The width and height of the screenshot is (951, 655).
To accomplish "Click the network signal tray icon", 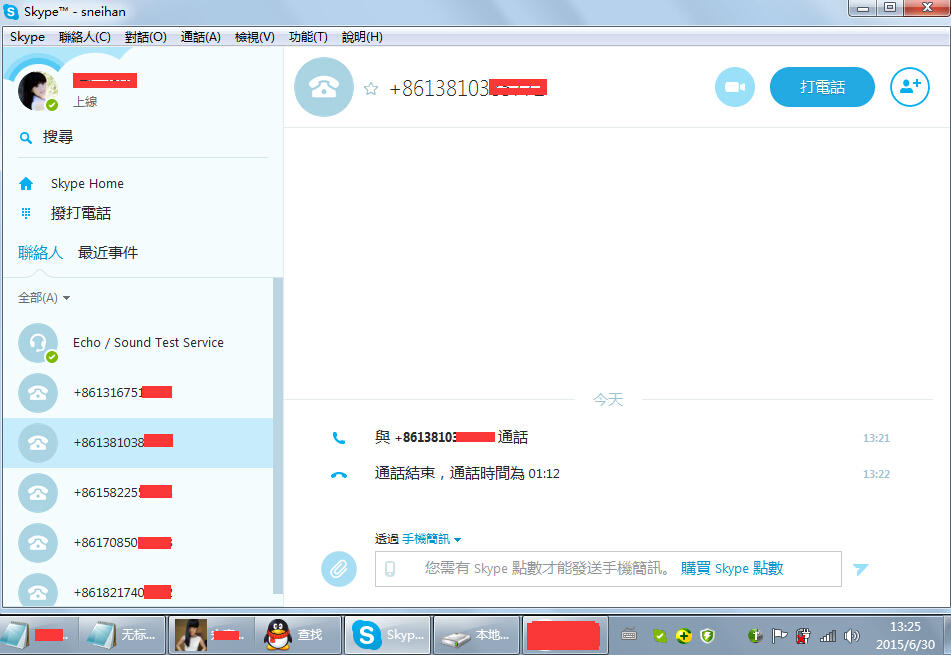I will click(x=828, y=636).
